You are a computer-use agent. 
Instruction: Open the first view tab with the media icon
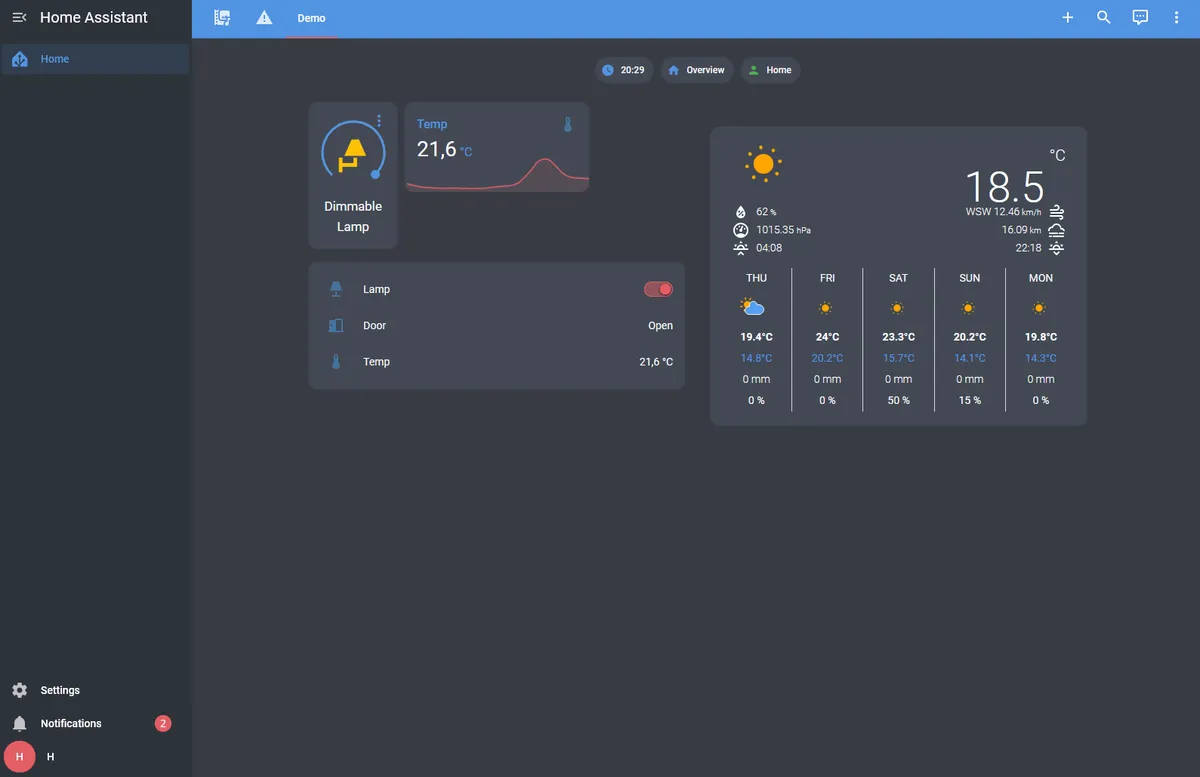(x=222, y=18)
